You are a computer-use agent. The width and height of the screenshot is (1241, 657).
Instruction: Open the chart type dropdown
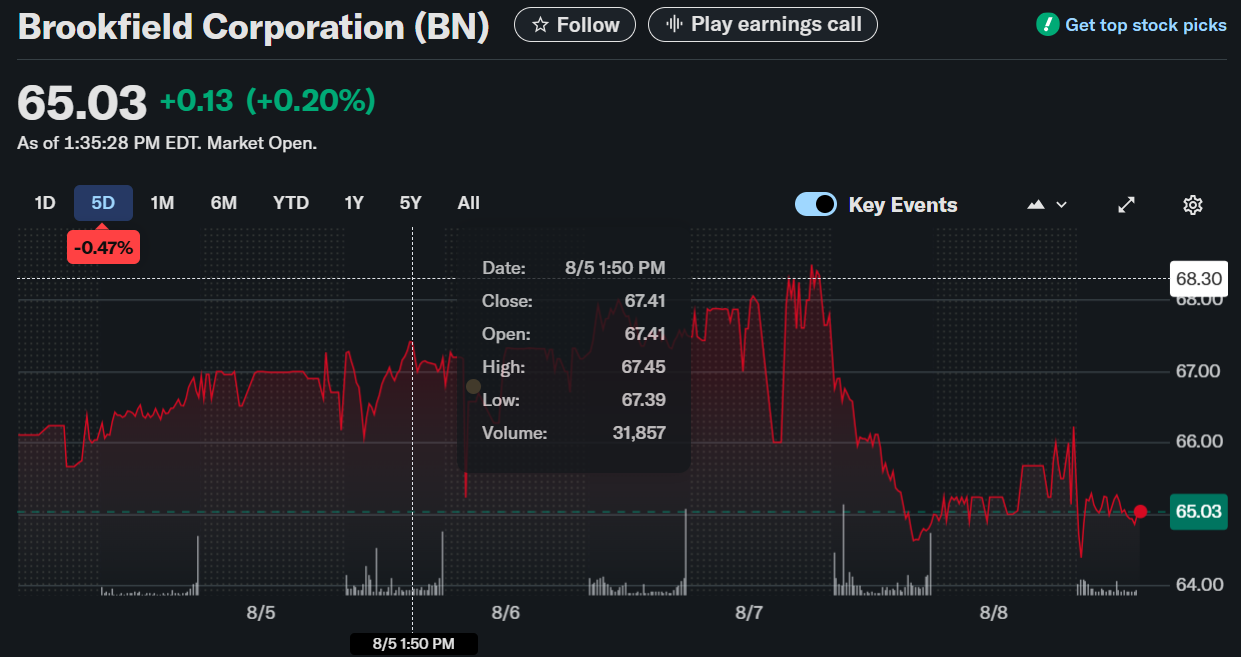tap(1047, 204)
